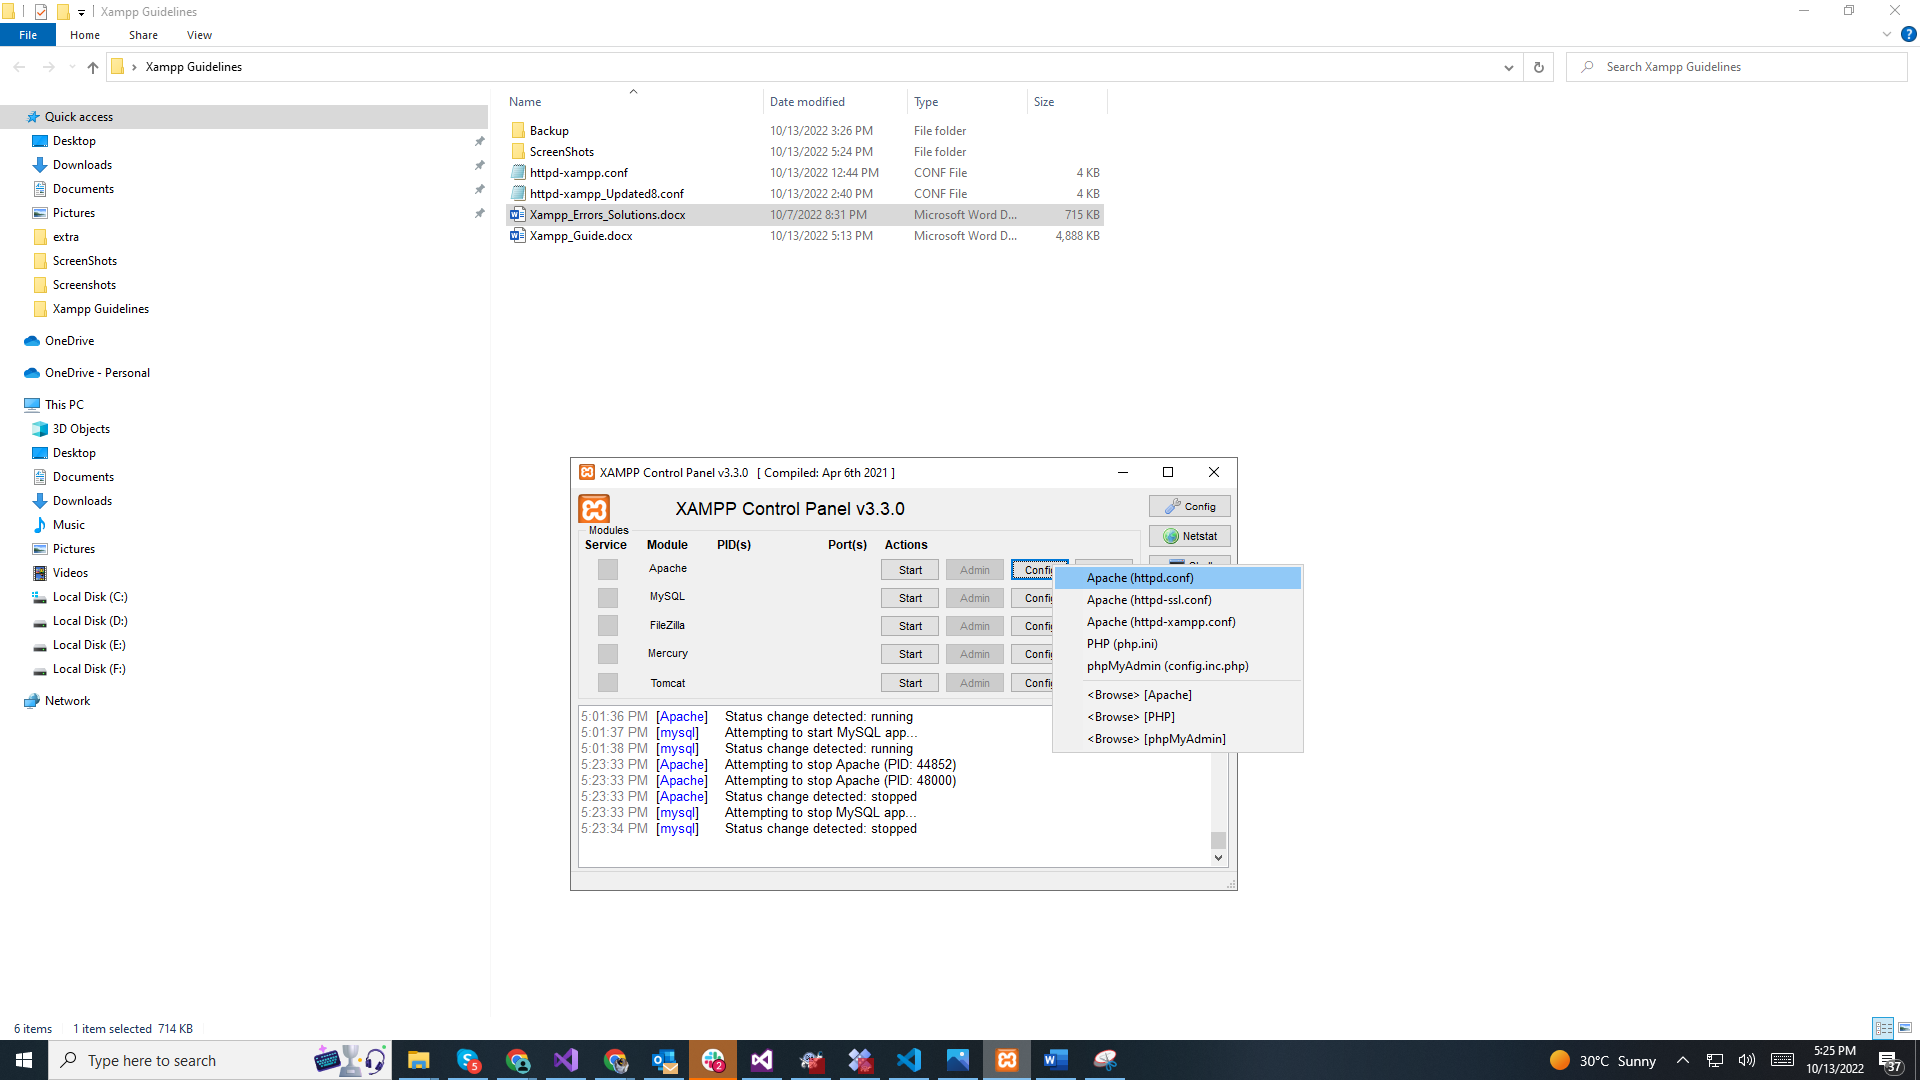The width and height of the screenshot is (1920, 1080).
Task: Expand the Explorer ribbon chevron
Action: pos(1887,34)
